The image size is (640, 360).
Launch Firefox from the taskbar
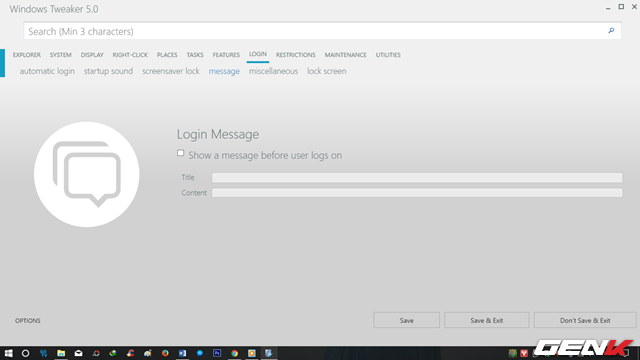click(165, 353)
